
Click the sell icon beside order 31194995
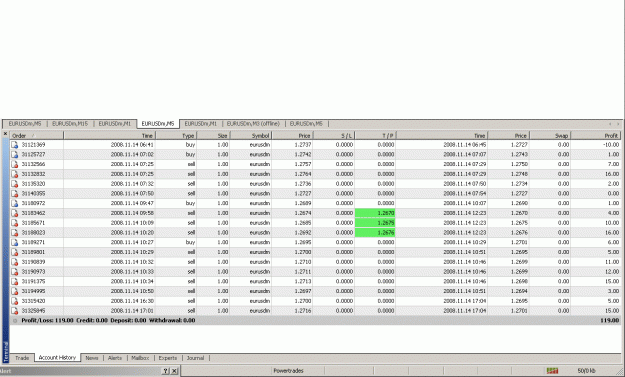click(15, 291)
